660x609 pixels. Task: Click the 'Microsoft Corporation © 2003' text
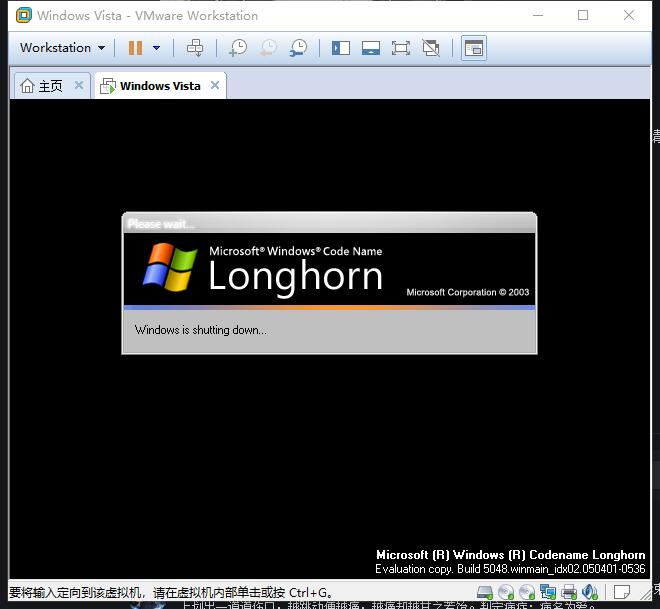coord(468,292)
